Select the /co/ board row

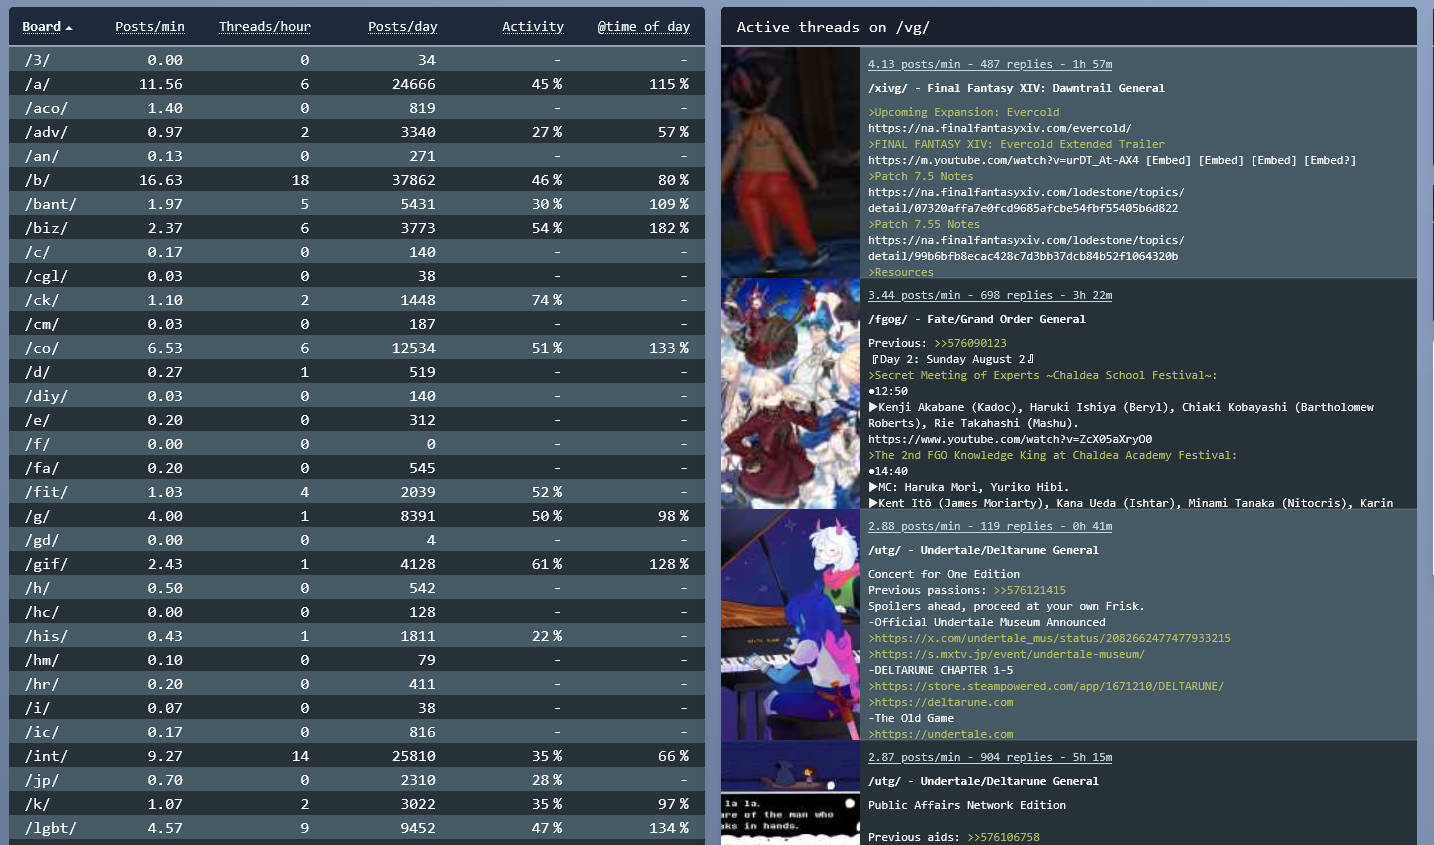pyautogui.click(x=357, y=348)
